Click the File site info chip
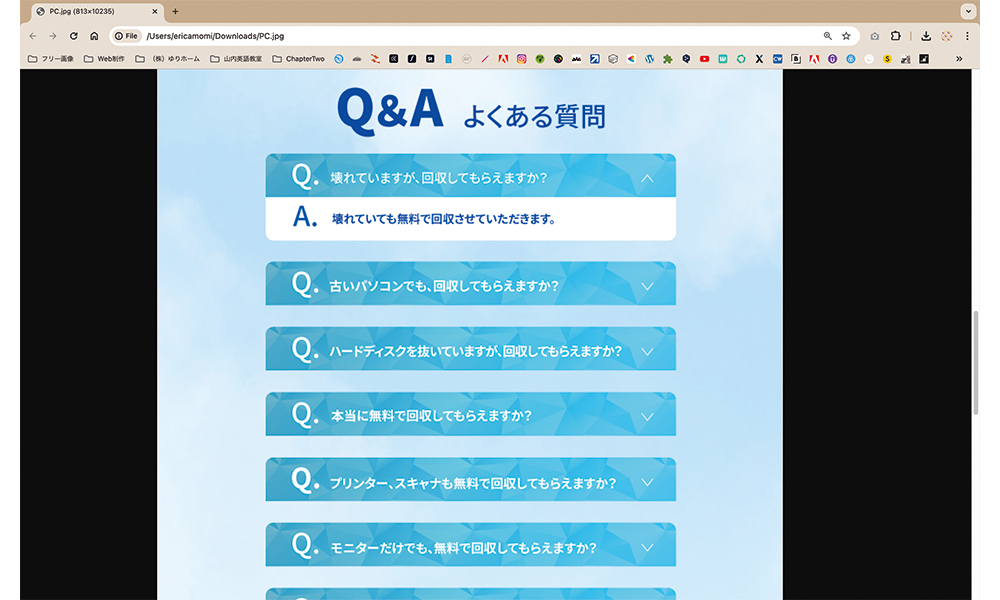The height and width of the screenshot is (600, 1000). (x=126, y=36)
